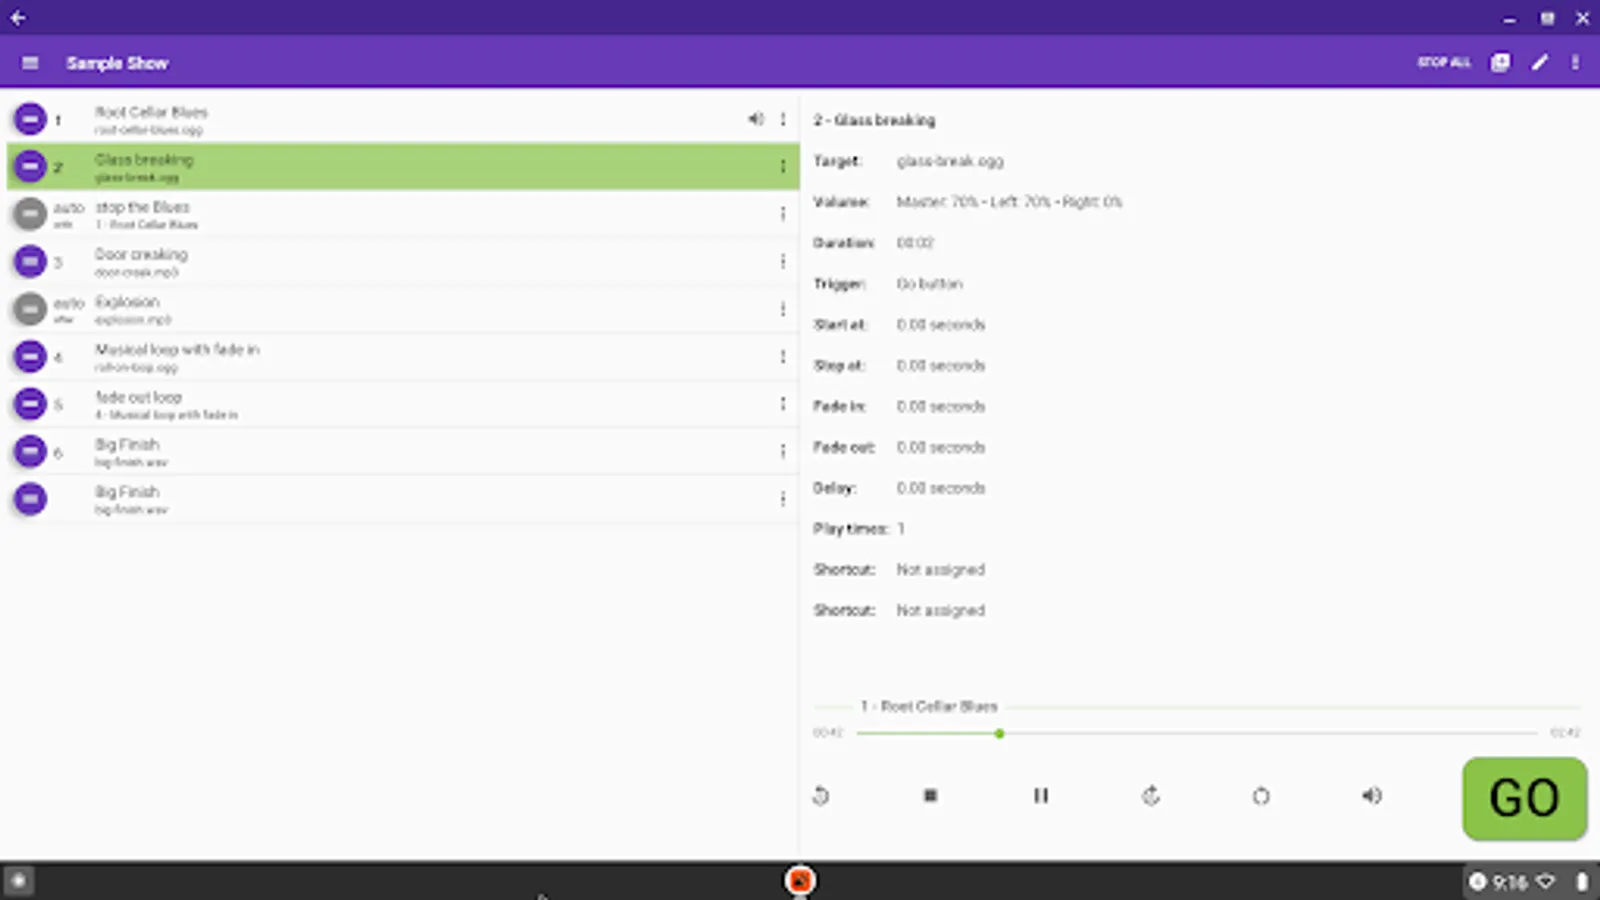Screen dimensions: 1600x900
Task: Open the app's overflow menu in the toolbar
Action: coord(1575,62)
